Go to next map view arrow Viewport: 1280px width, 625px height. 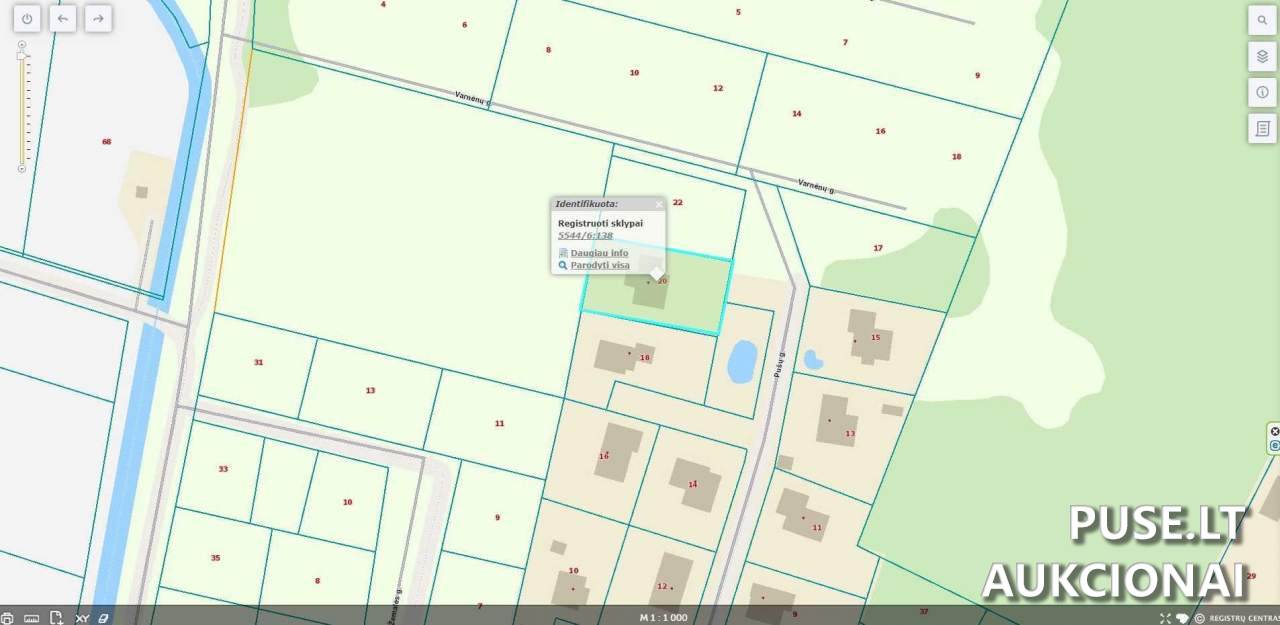coord(98,18)
